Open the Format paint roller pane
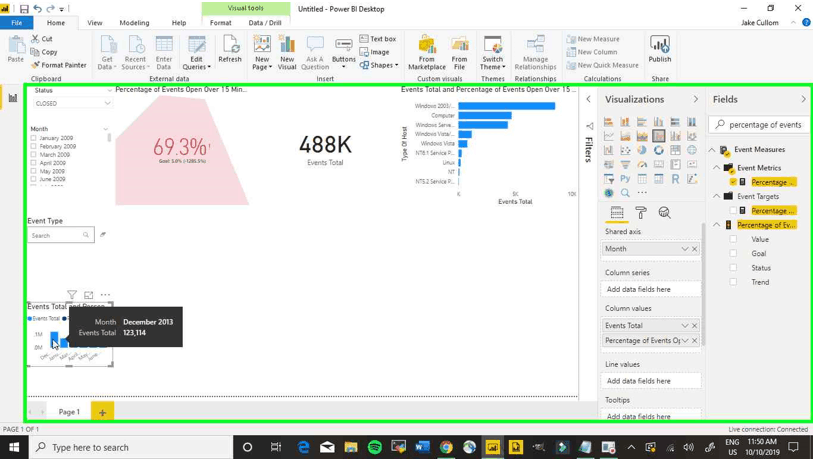This screenshot has width=813, height=461. click(x=641, y=213)
